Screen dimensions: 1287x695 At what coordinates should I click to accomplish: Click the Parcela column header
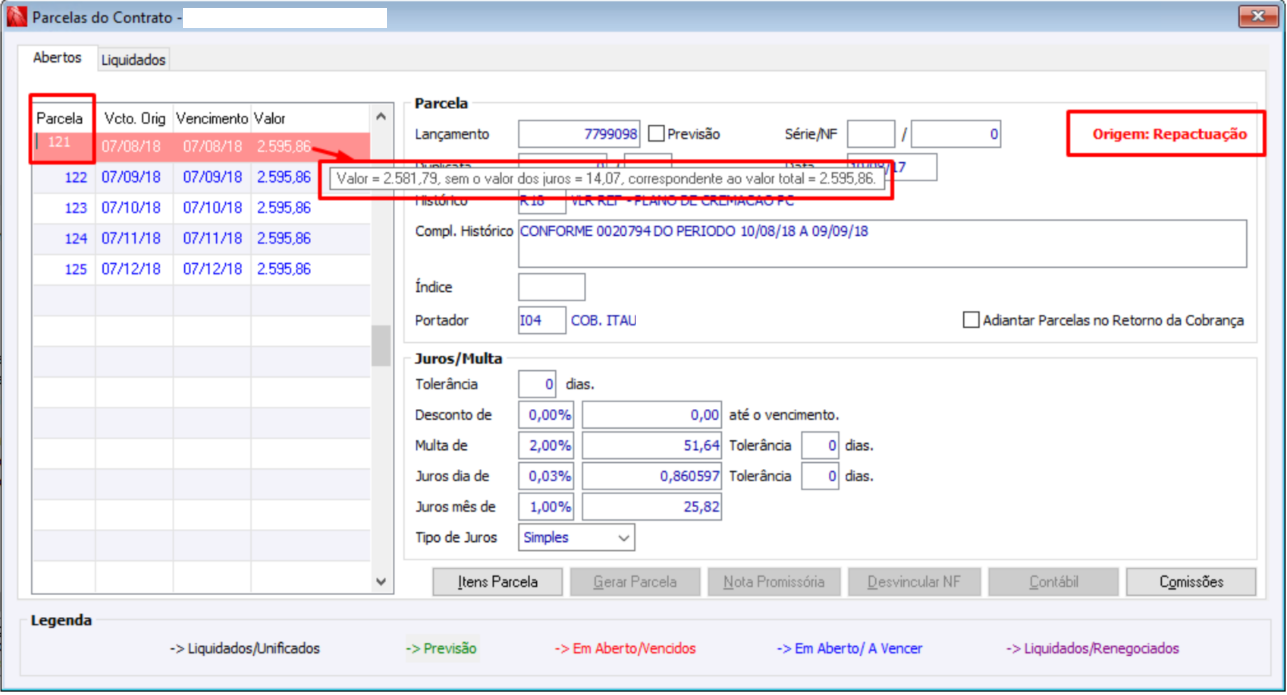[63, 118]
